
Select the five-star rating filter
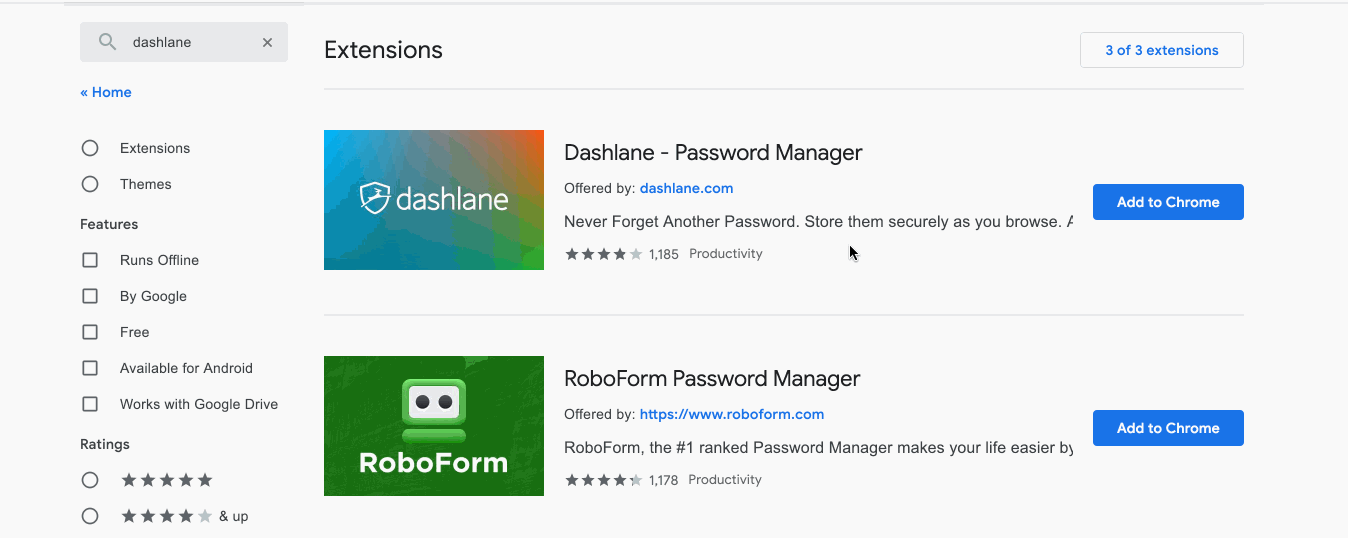pos(90,480)
